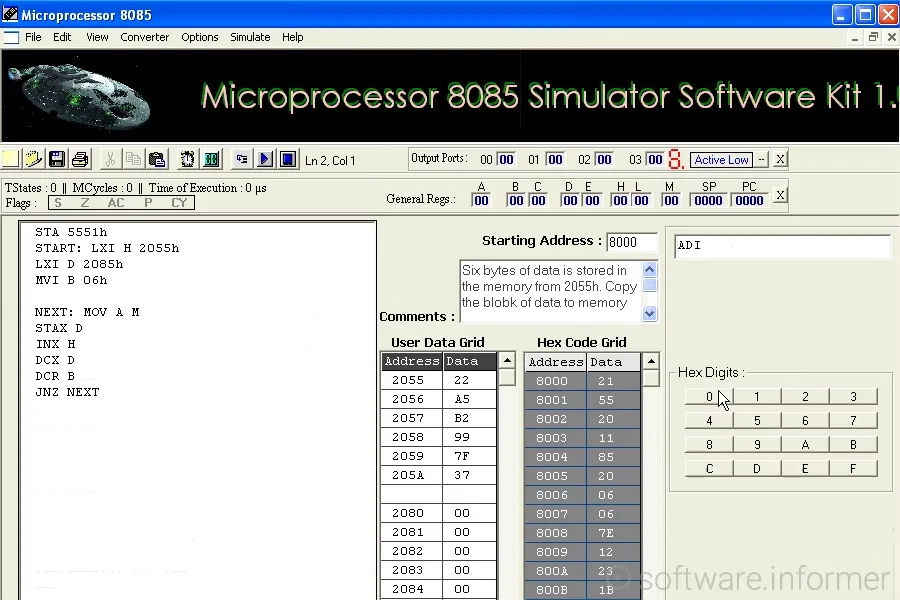Click the 'STA 5551h' code line
This screenshot has height=600, width=900.
[71, 232]
